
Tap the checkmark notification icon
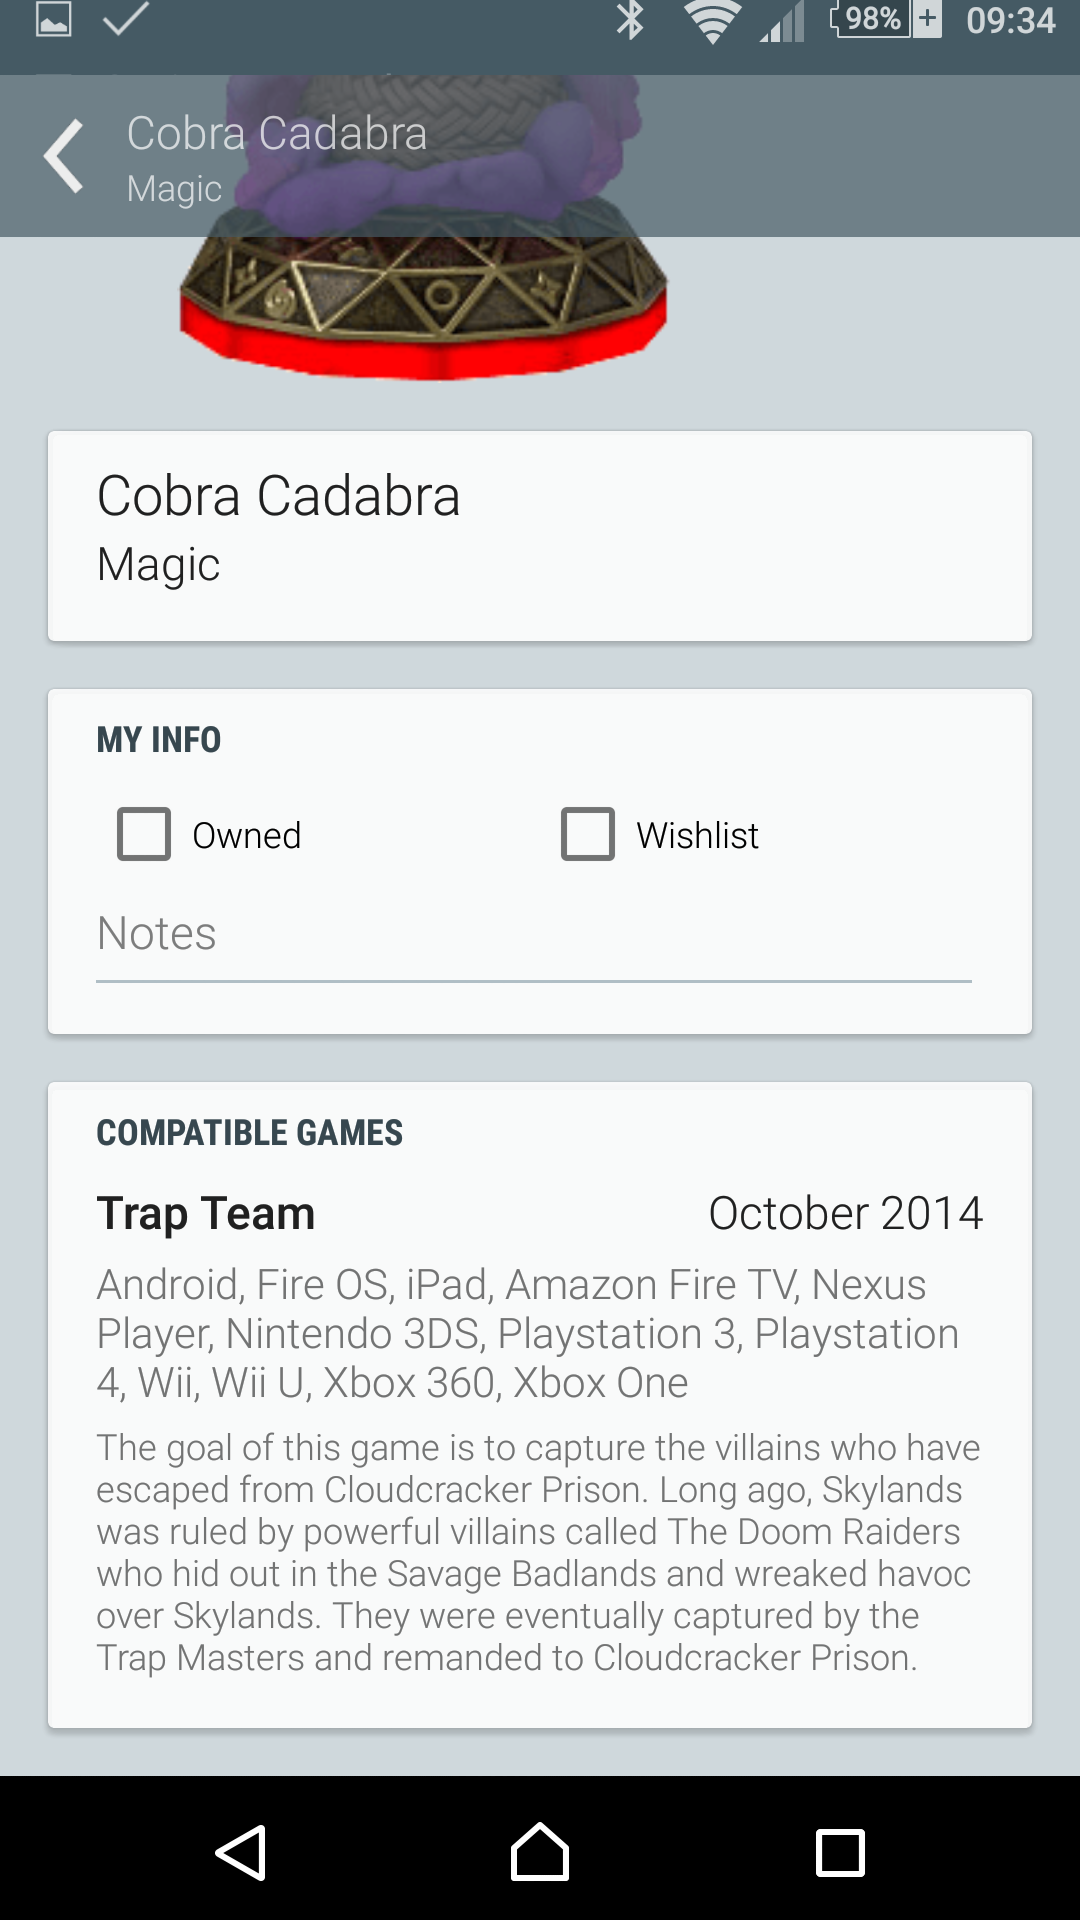pyautogui.click(x=126, y=19)
